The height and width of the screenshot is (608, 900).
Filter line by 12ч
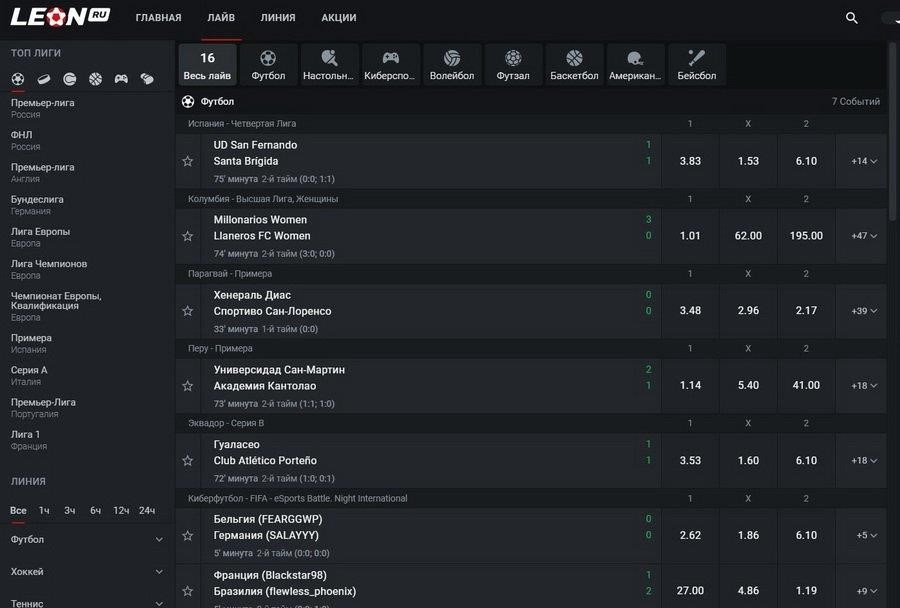[x=121, y=510]
